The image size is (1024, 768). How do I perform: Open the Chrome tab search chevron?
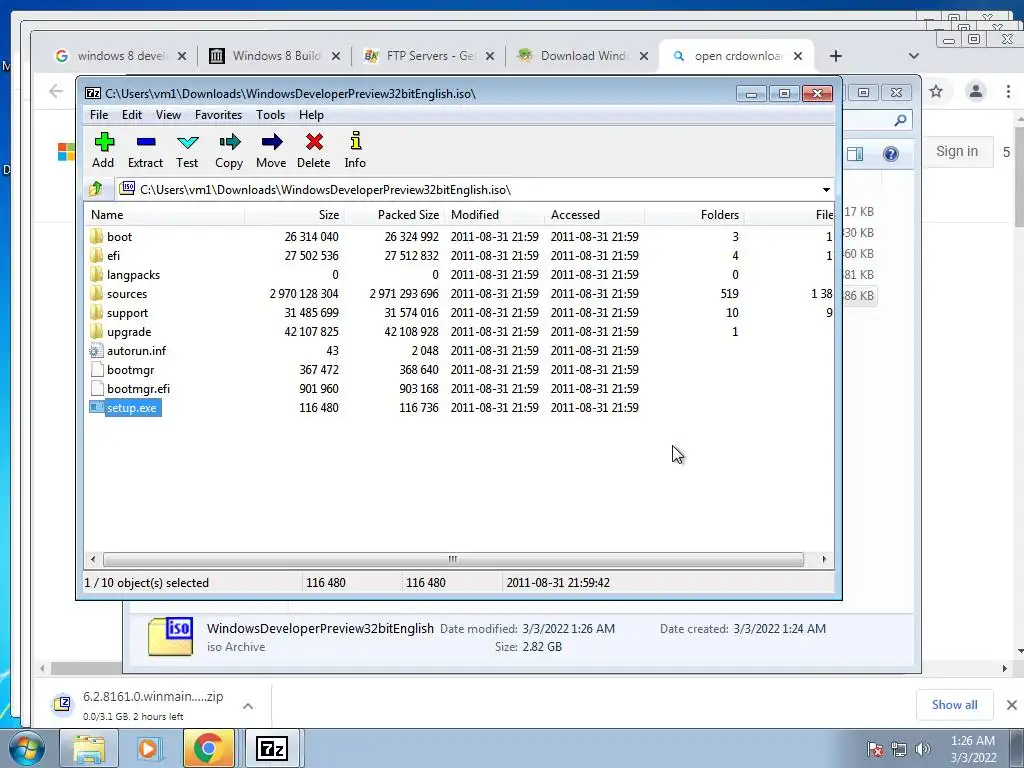[x=914, y=56]
